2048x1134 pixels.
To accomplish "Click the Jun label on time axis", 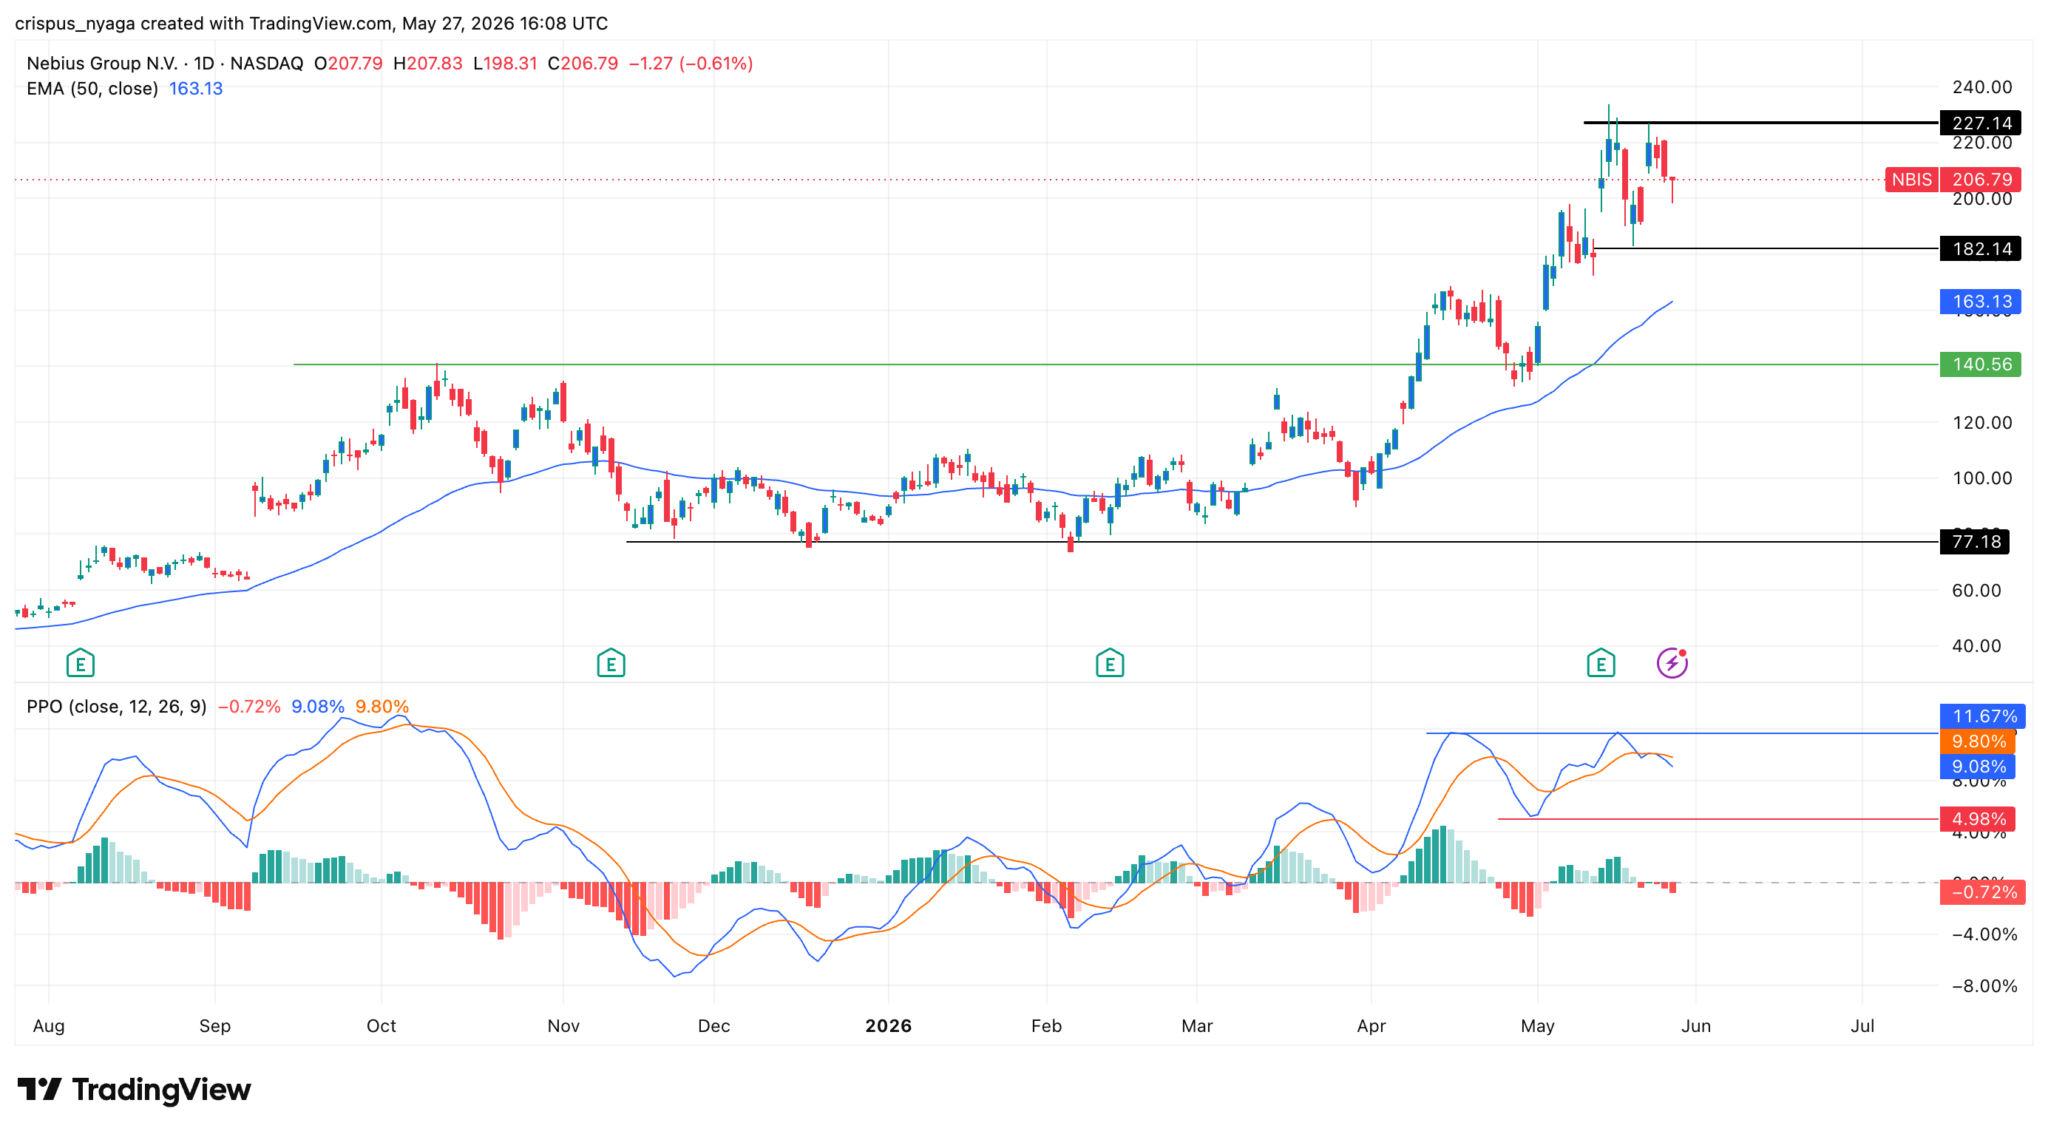I will coord(1696,1026).
